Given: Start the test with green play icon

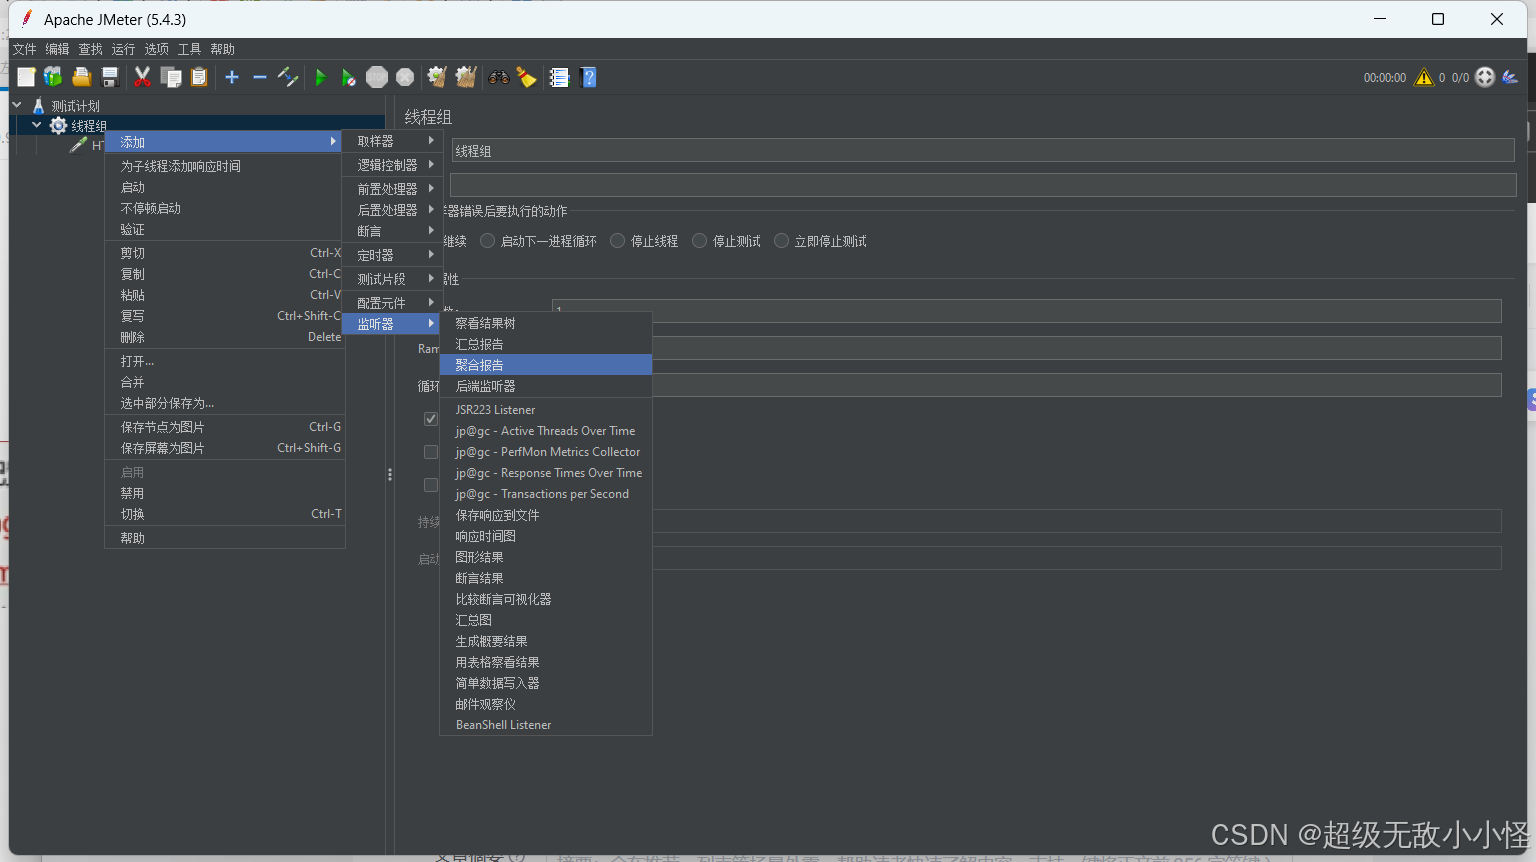Looking at the screenshot, I should [320, 77].
